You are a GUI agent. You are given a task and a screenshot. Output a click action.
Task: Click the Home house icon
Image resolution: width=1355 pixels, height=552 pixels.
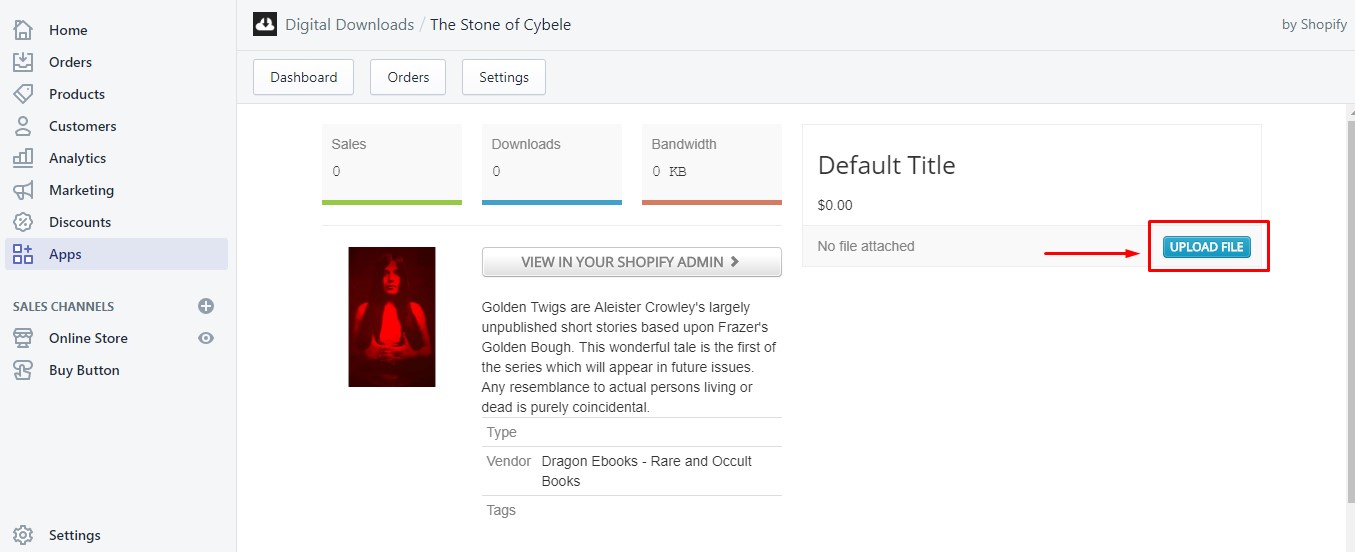23,30
